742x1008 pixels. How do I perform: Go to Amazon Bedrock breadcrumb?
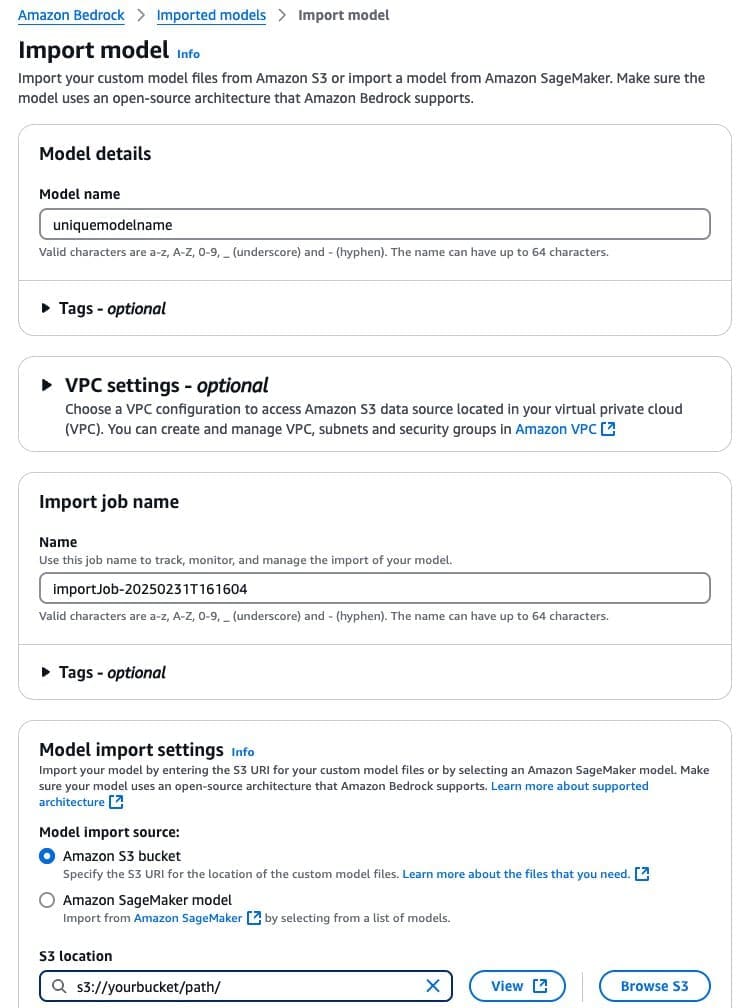coord(71,15)
